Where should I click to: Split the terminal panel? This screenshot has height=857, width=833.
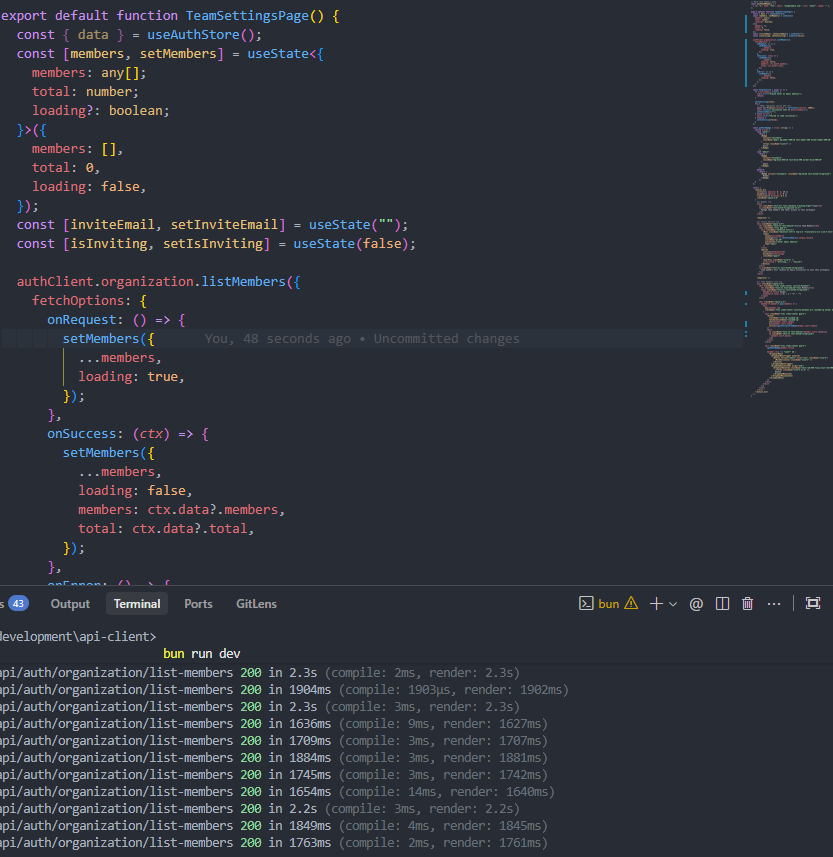(x=722, y=604)
